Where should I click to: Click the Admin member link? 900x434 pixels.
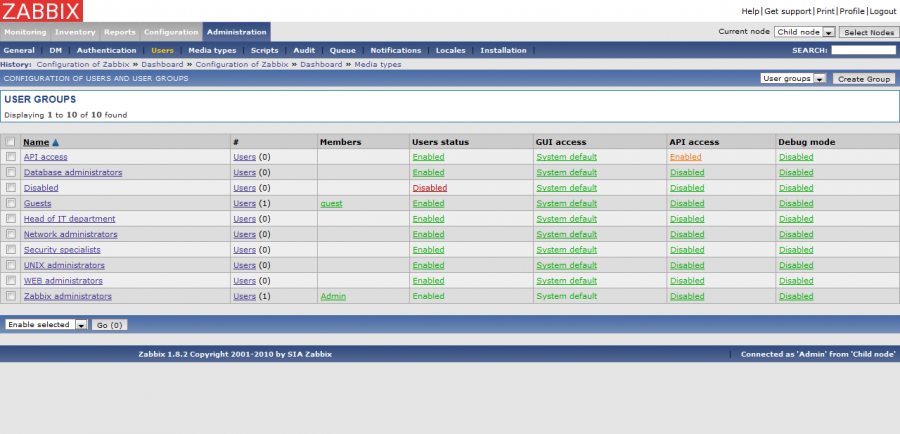point(333,296)
